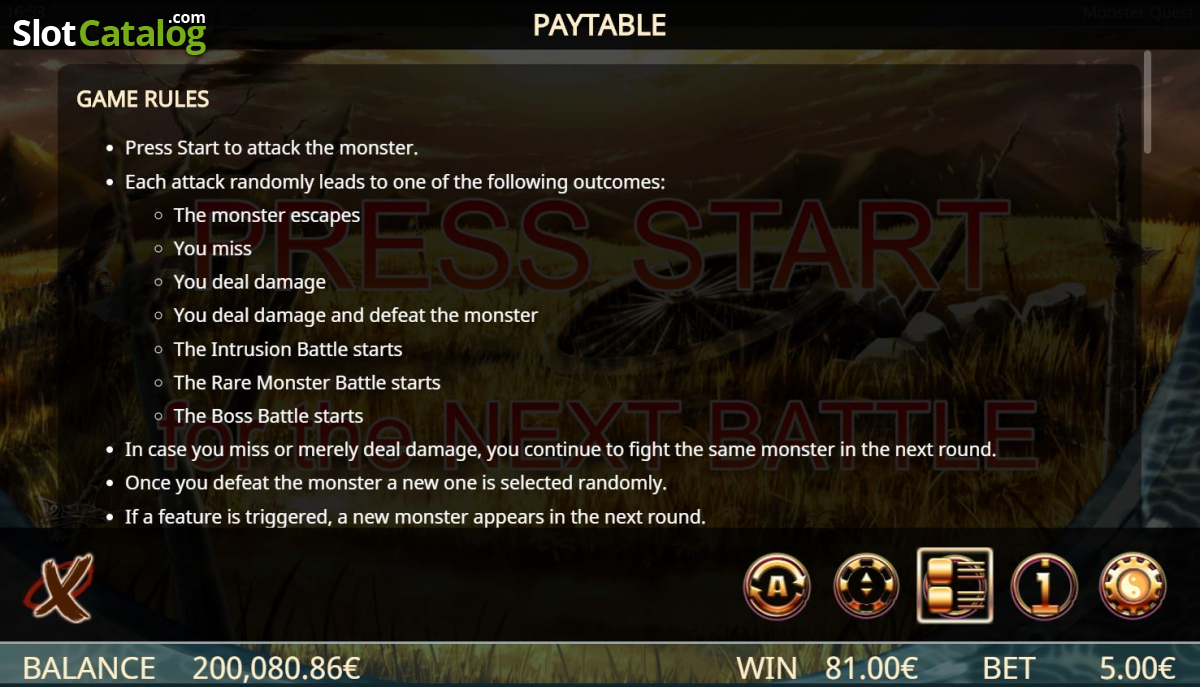
Task: Click the 'You miss' outcome line
Action: click(213, 248)
